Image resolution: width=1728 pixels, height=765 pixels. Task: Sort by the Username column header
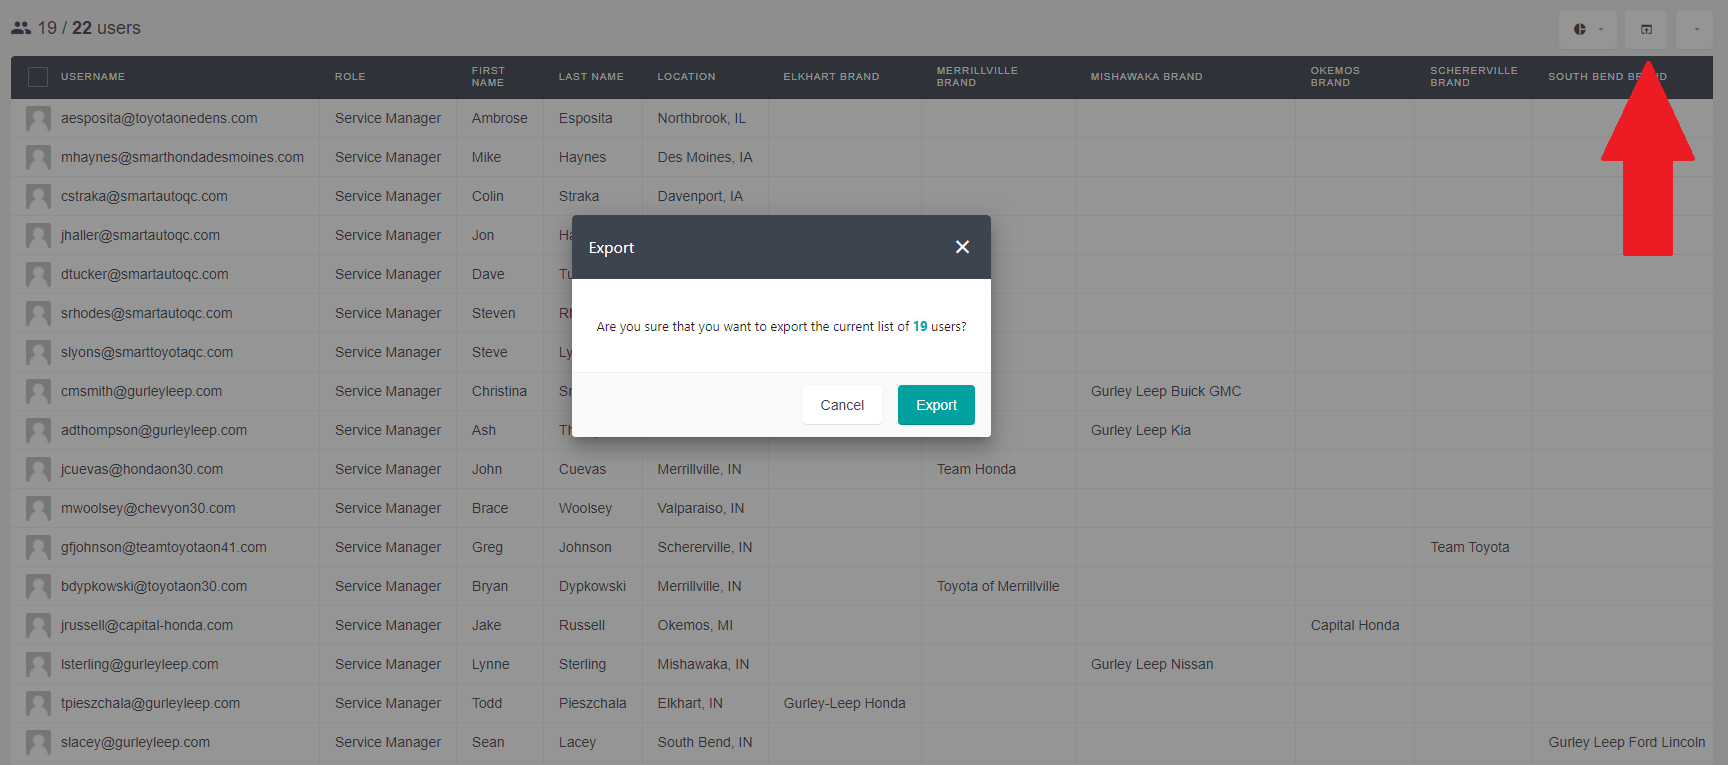[x=93, y=77]
